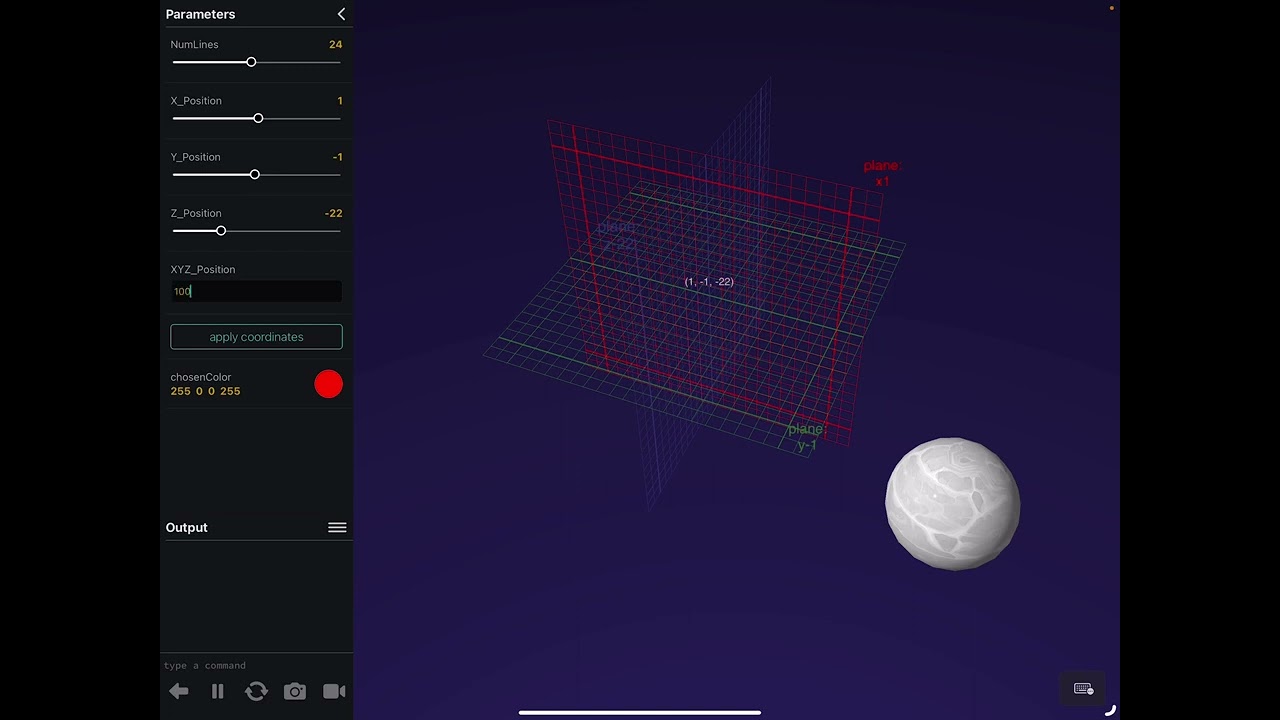Adjust the NumLines slider handle
The image size is (1280, 720).
pyautogui.click(x=251, y=62)
